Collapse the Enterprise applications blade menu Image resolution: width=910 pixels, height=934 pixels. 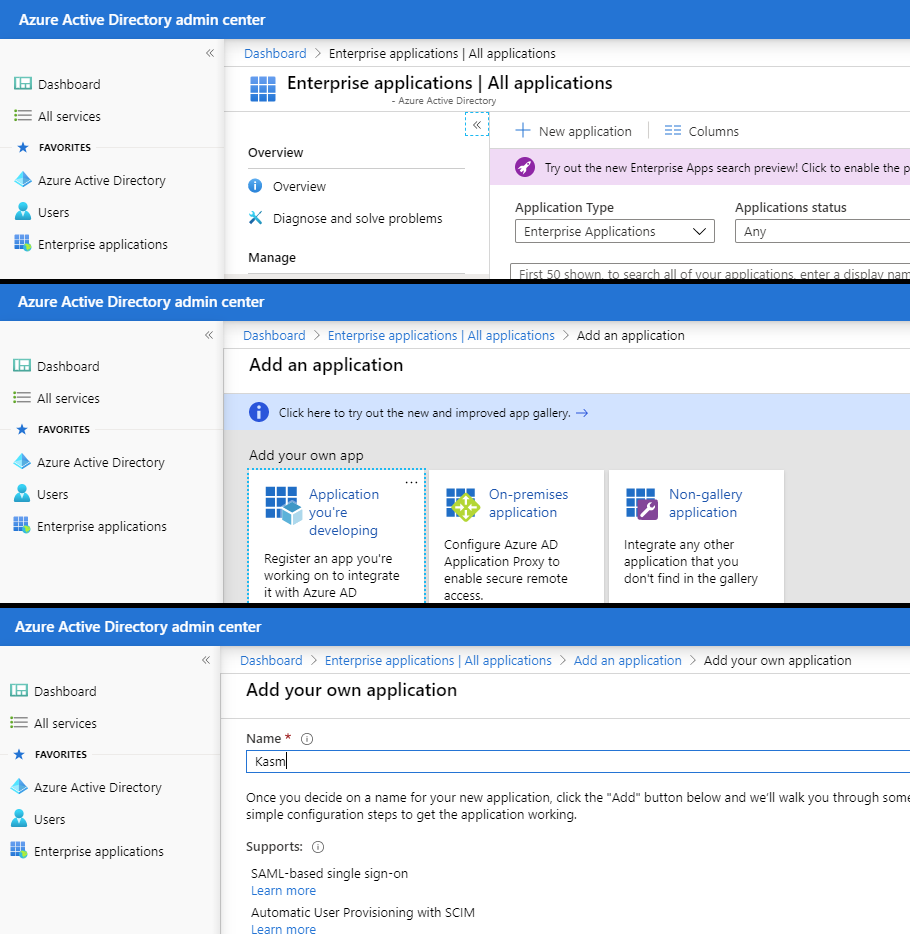pyautogui.click(x=477, y=124)
